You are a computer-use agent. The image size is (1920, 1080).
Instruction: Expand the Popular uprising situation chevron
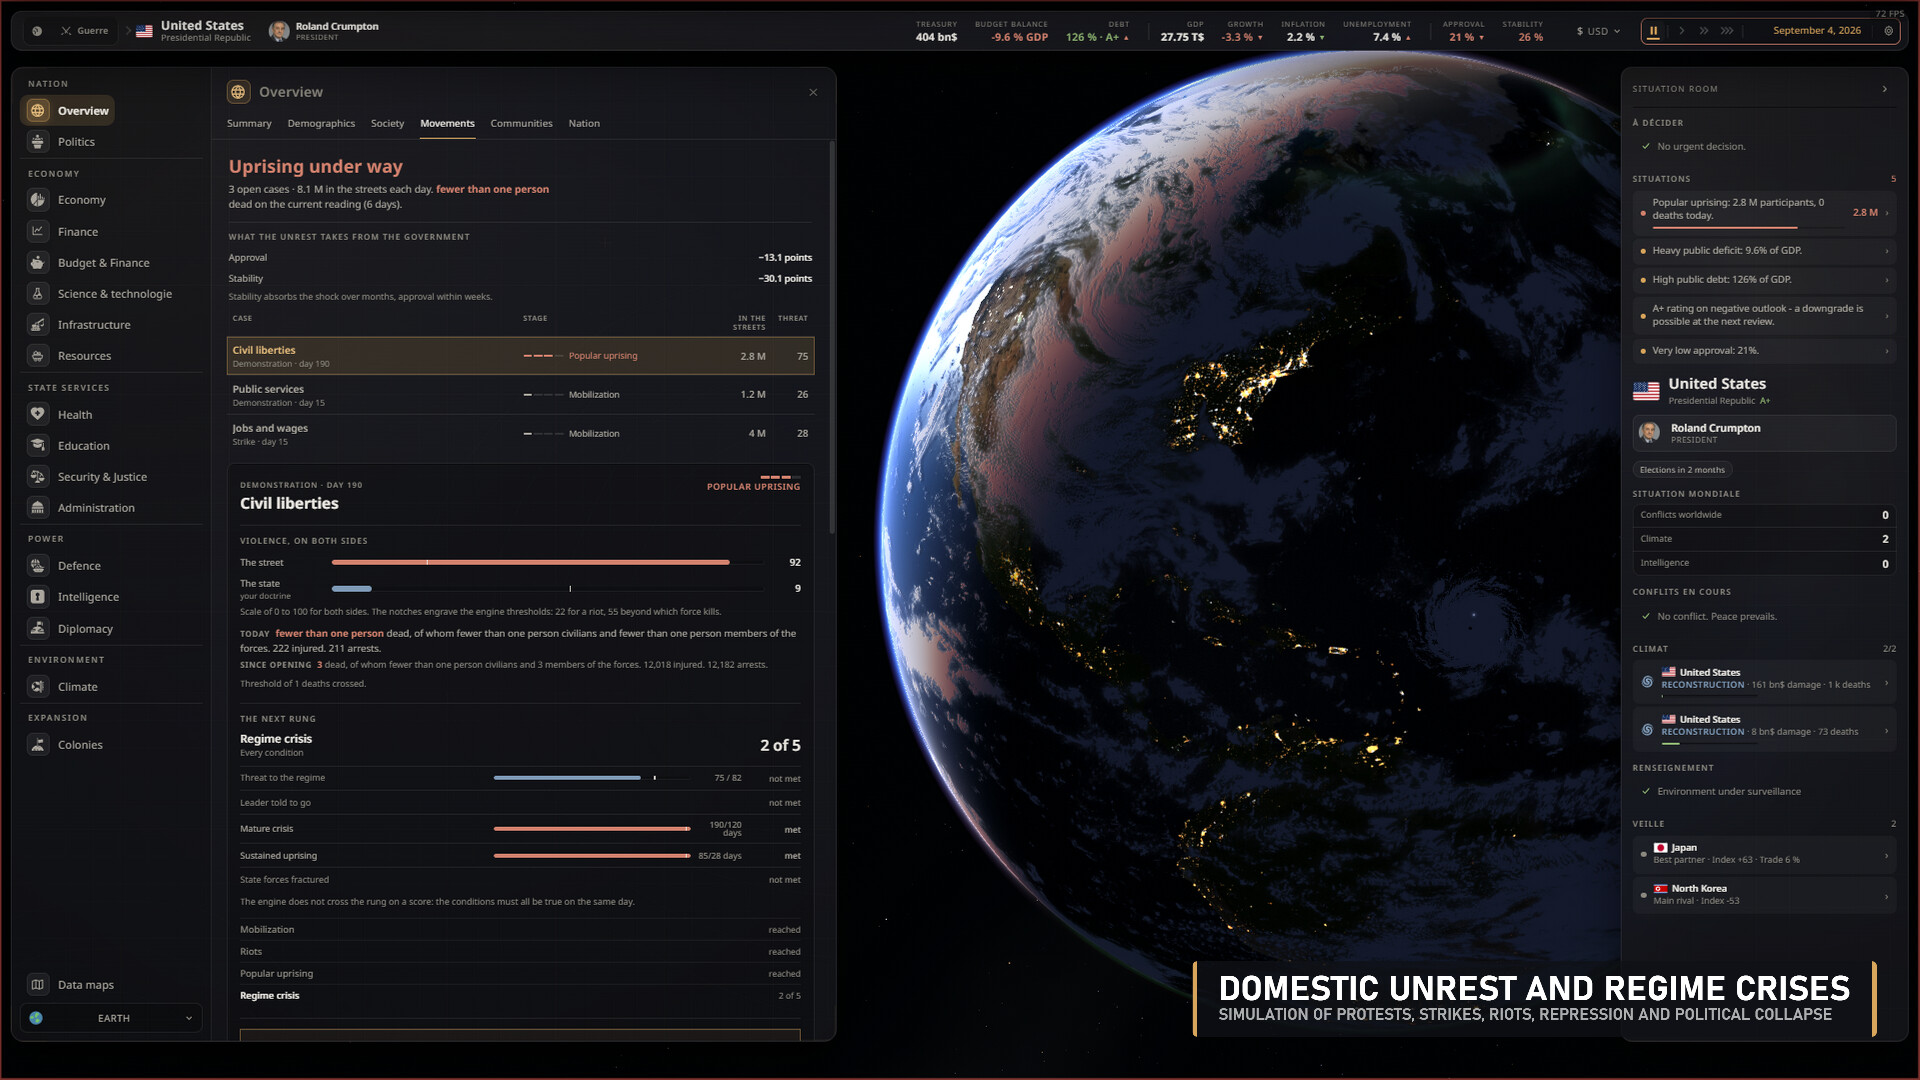[1887, 213]
